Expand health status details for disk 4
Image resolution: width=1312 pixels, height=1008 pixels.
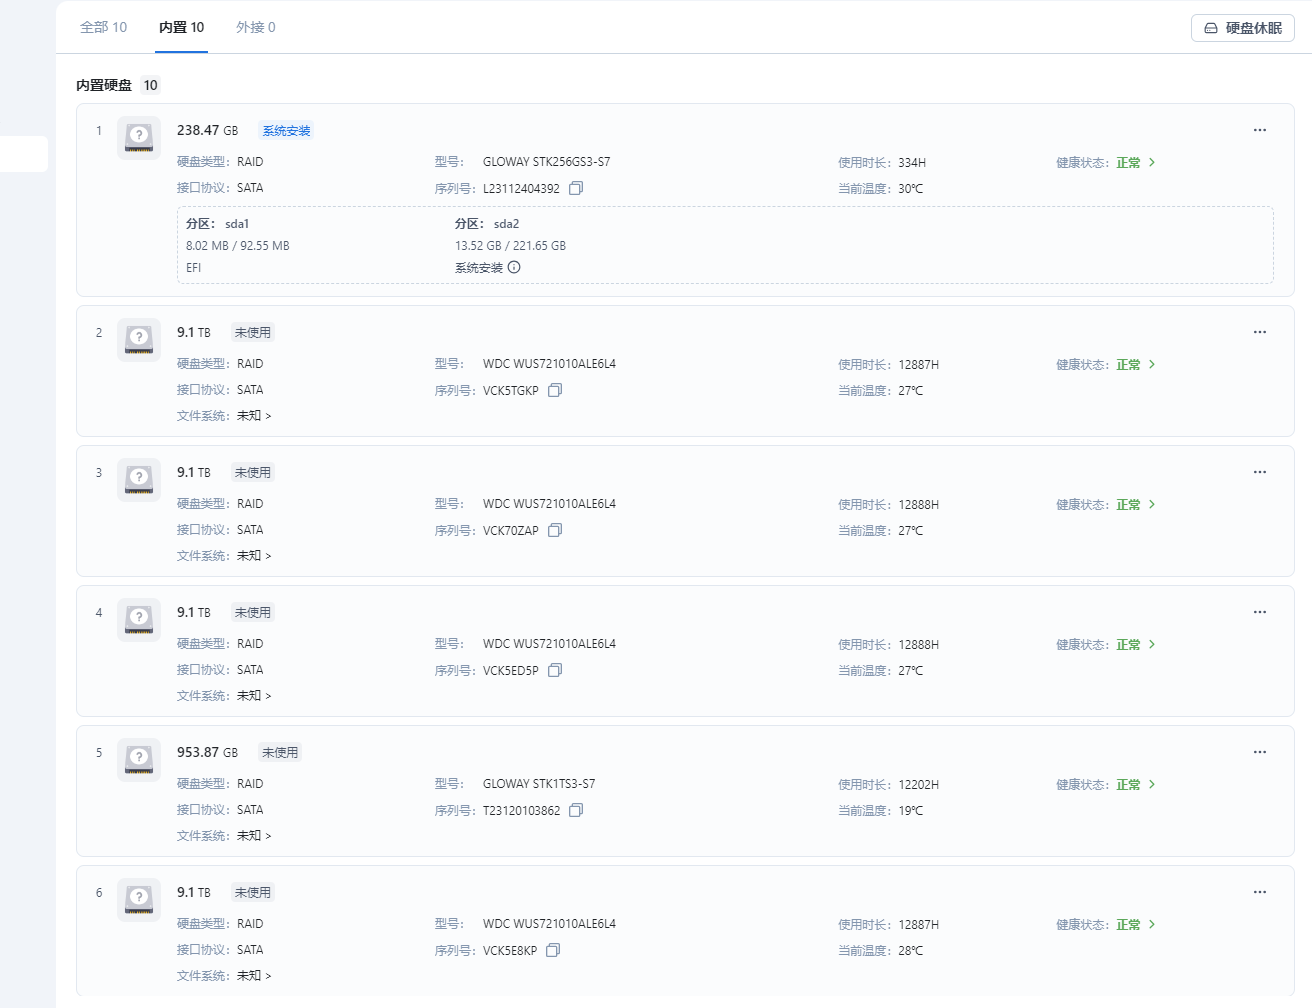click(x=1152, y=644)
